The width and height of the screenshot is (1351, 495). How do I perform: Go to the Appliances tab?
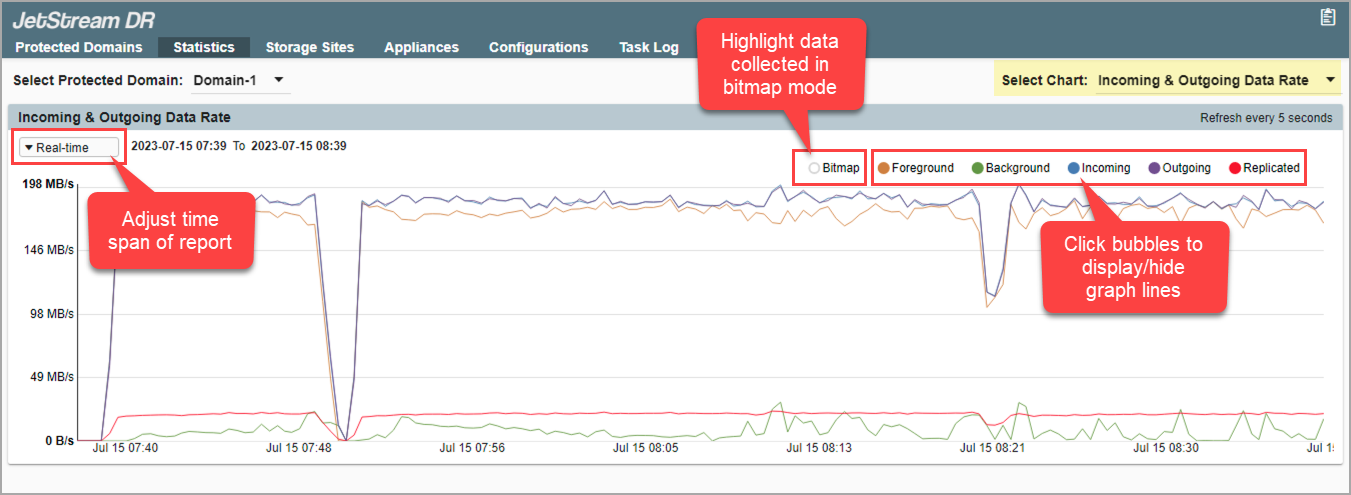click(x=421, y=47)
